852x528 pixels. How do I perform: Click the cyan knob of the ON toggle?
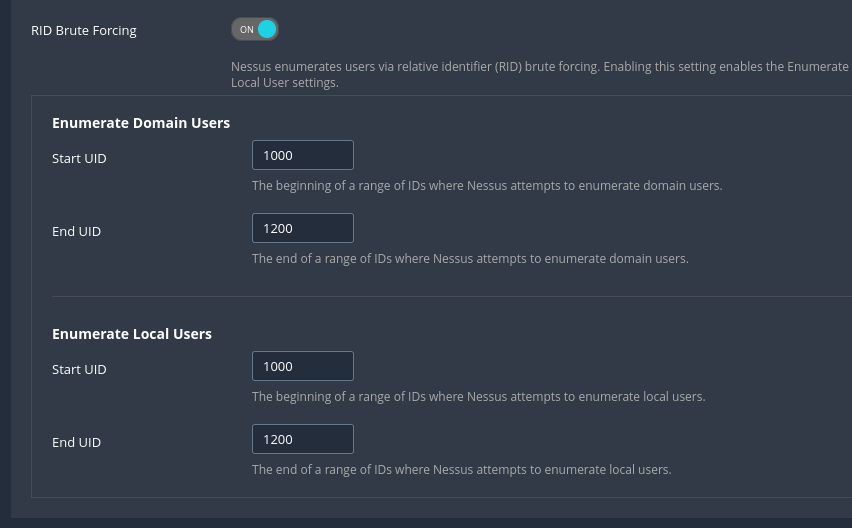tap(267, 30)
